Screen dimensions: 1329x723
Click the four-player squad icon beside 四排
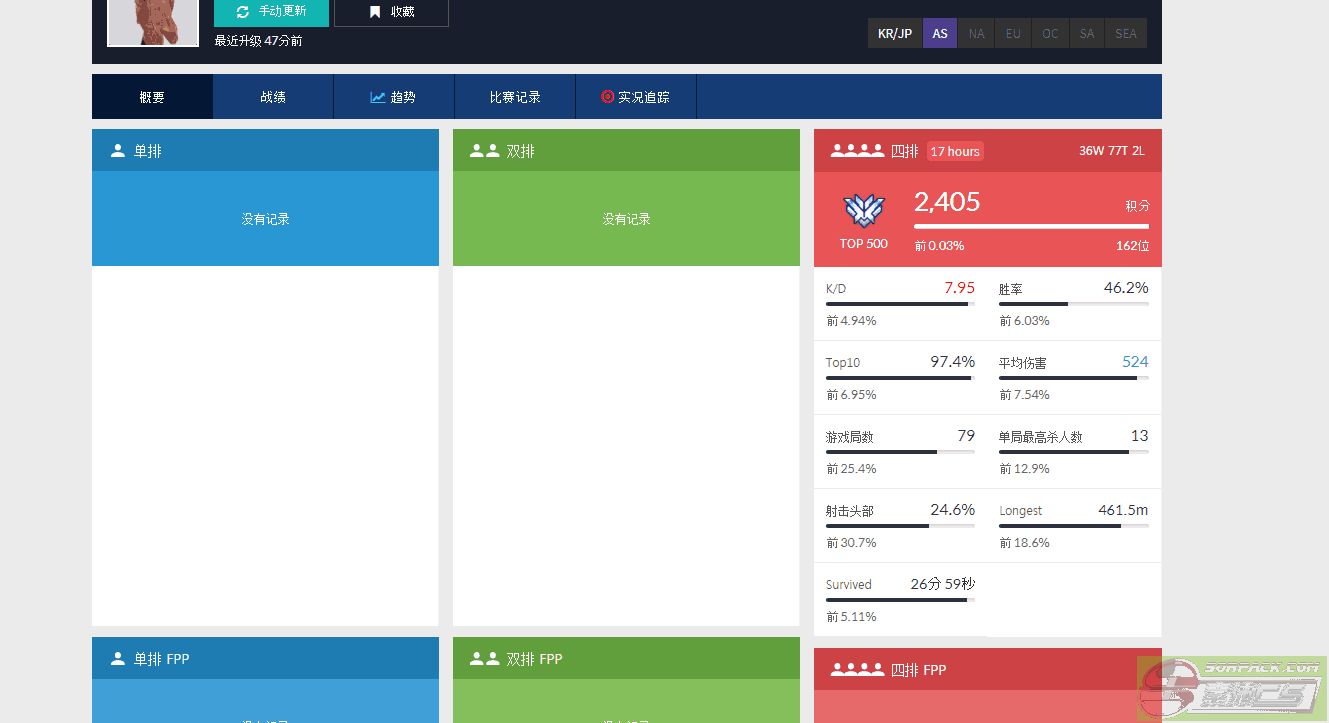(x=857, y=151)
